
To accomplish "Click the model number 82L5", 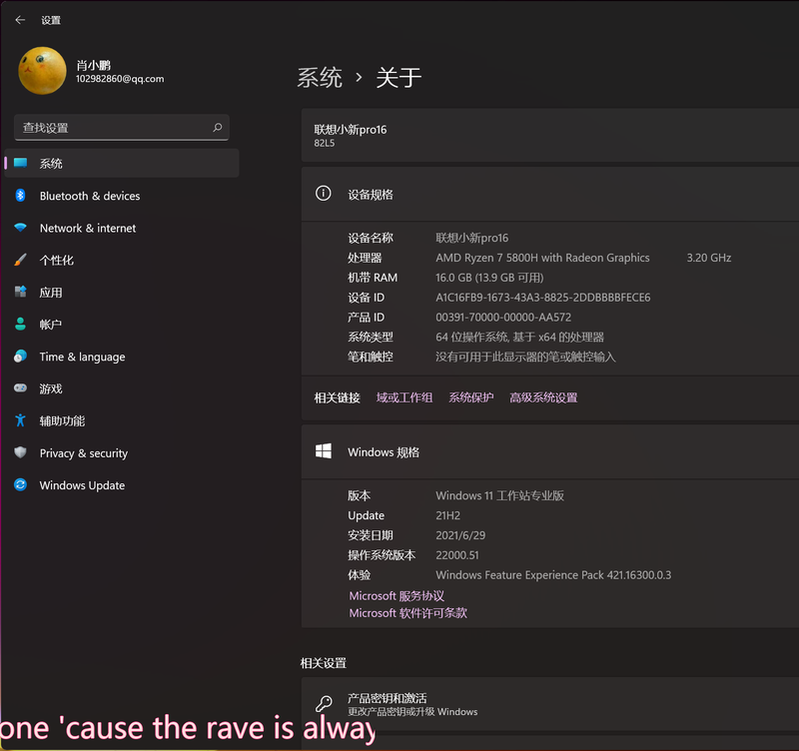I will click(x=324, y=143).
